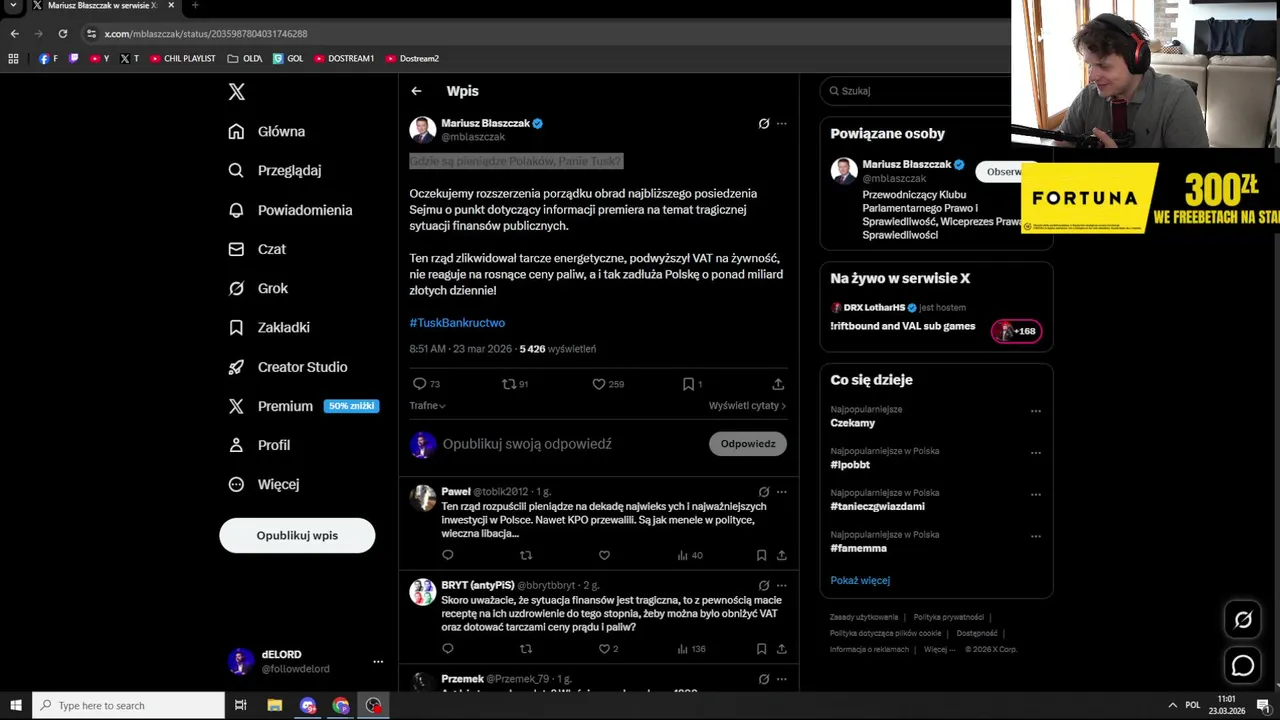Open #TuskBankructwo hashtag
The width and height of the screenshot is (1280, 720).
[x=457, y=323]
